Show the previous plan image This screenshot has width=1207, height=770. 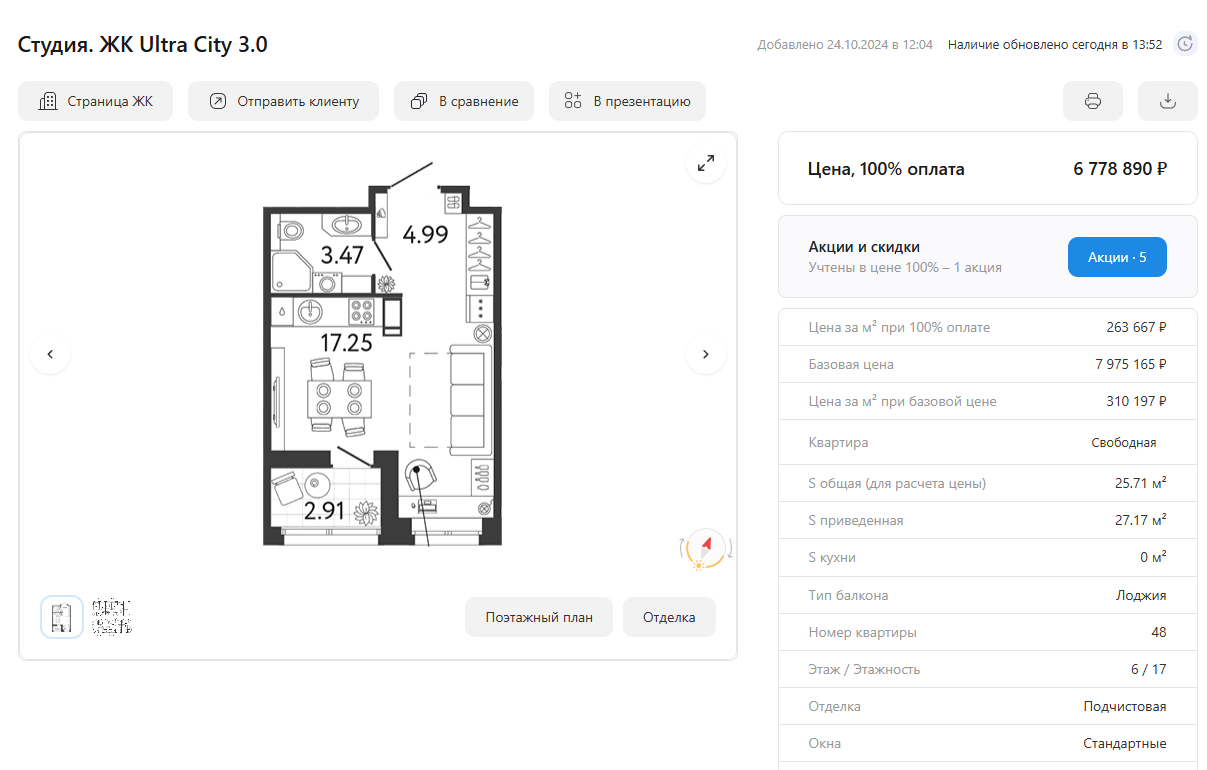pyautogui.click(x=50, y=353)
